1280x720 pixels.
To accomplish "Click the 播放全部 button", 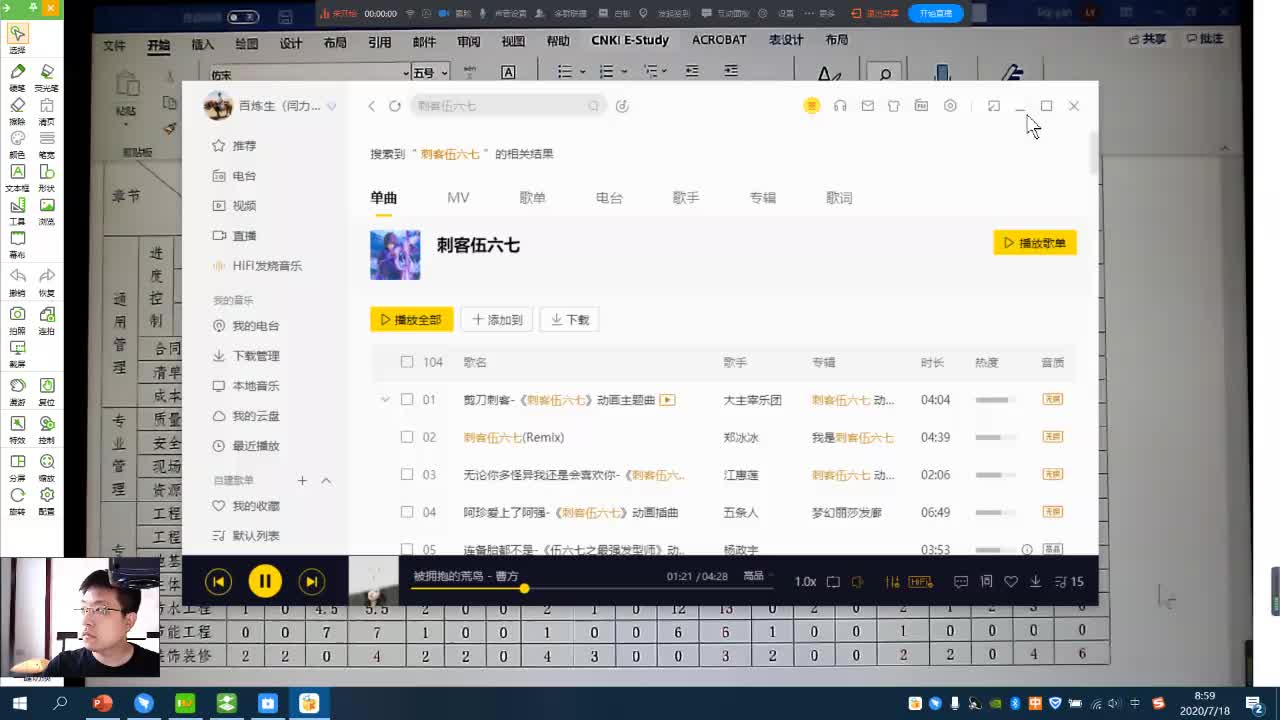I will point(412,320).
